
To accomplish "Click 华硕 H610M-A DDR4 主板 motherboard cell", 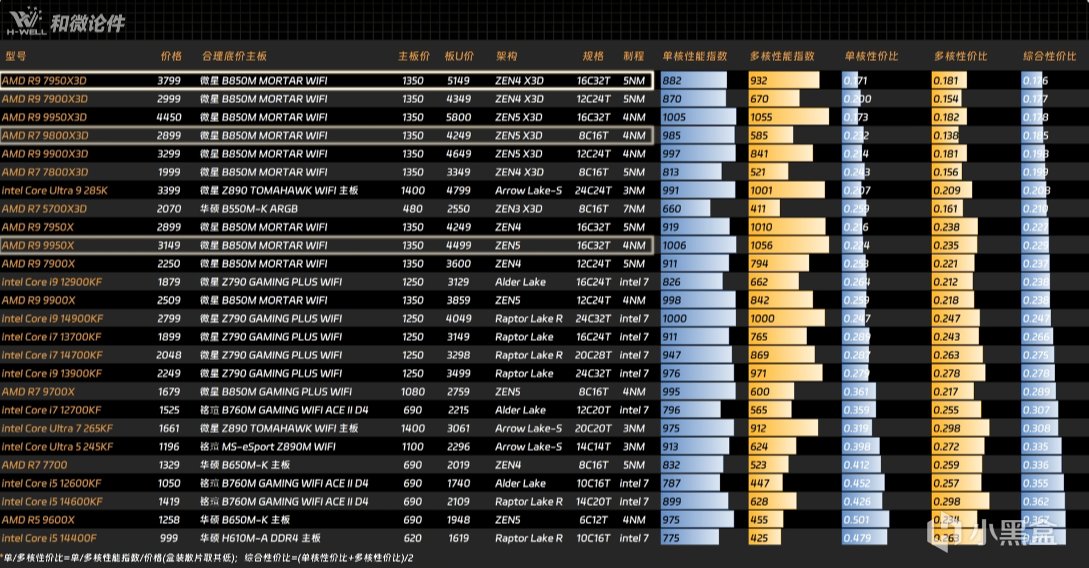I will (260, 538).
